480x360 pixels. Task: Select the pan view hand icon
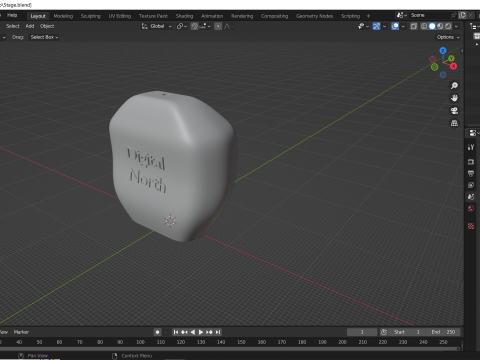coord(454,98)
